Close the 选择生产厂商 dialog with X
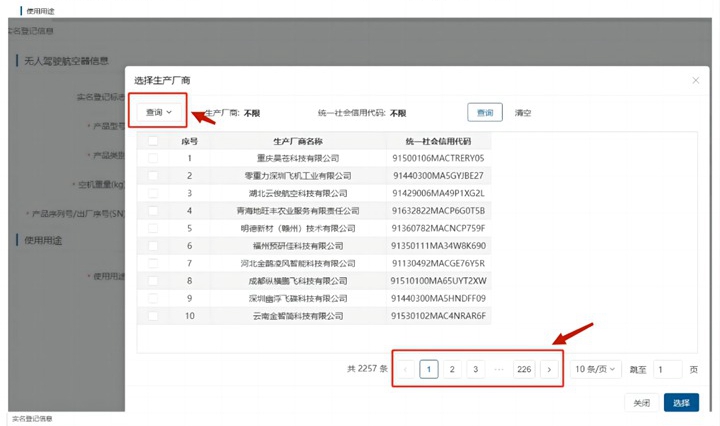720x426 pixels. (695, 80)
